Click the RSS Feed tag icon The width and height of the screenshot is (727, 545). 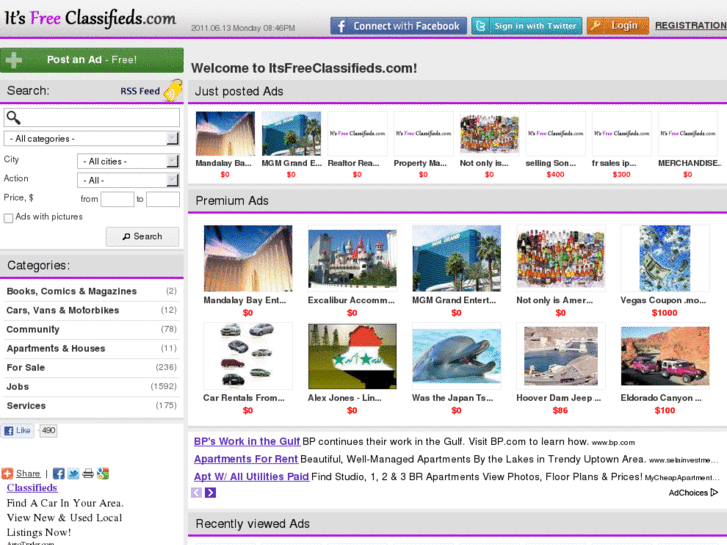pos(173,90)
